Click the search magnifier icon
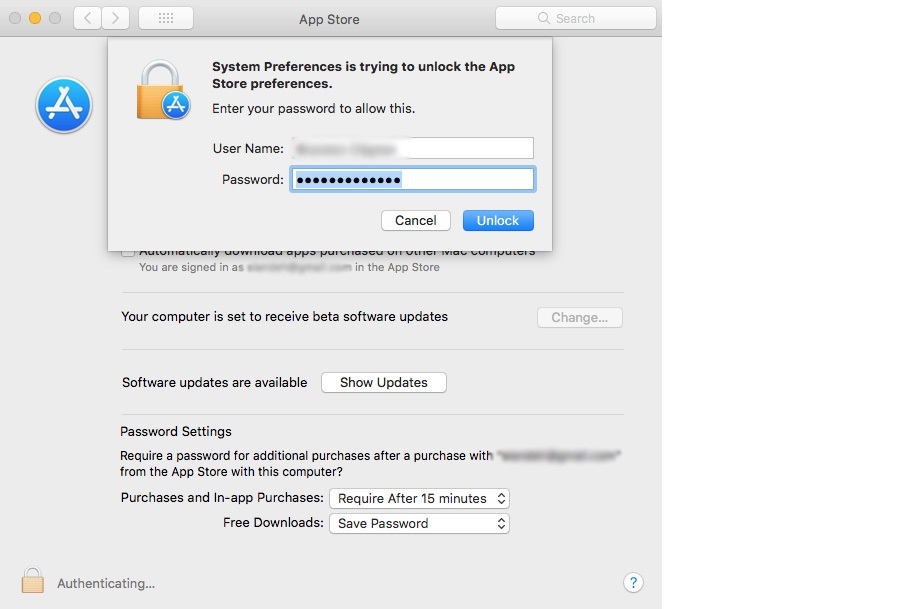905x609 pixels. coord(543,18)
